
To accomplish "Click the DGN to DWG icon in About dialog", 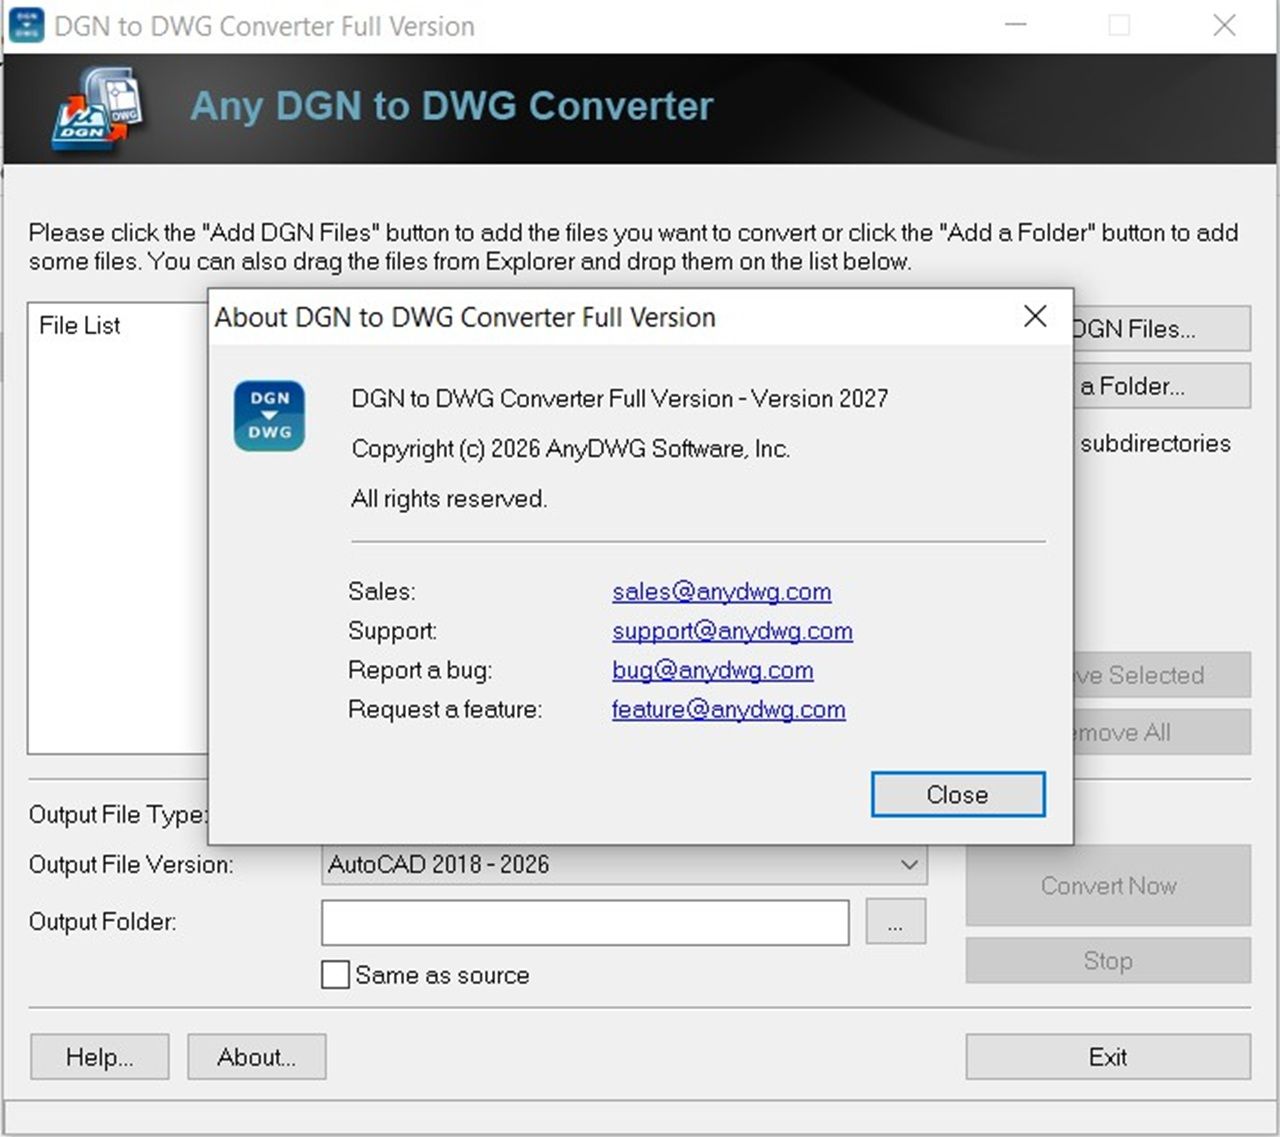I will click(269, 415).
